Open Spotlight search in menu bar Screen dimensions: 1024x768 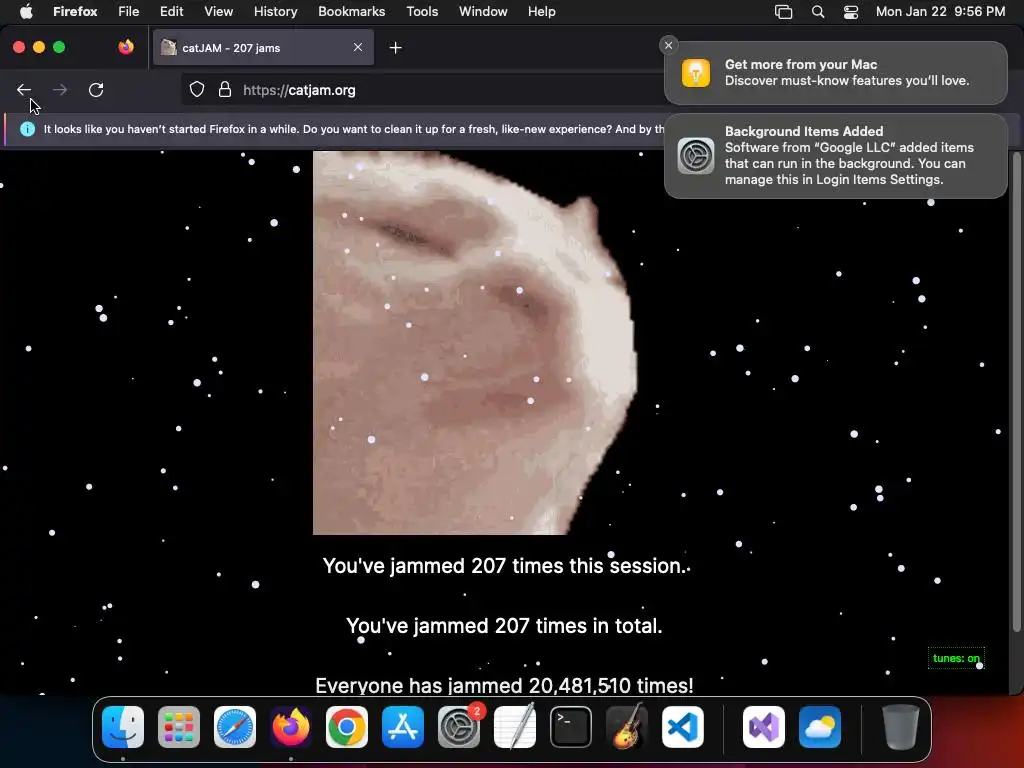coord(818,12)
